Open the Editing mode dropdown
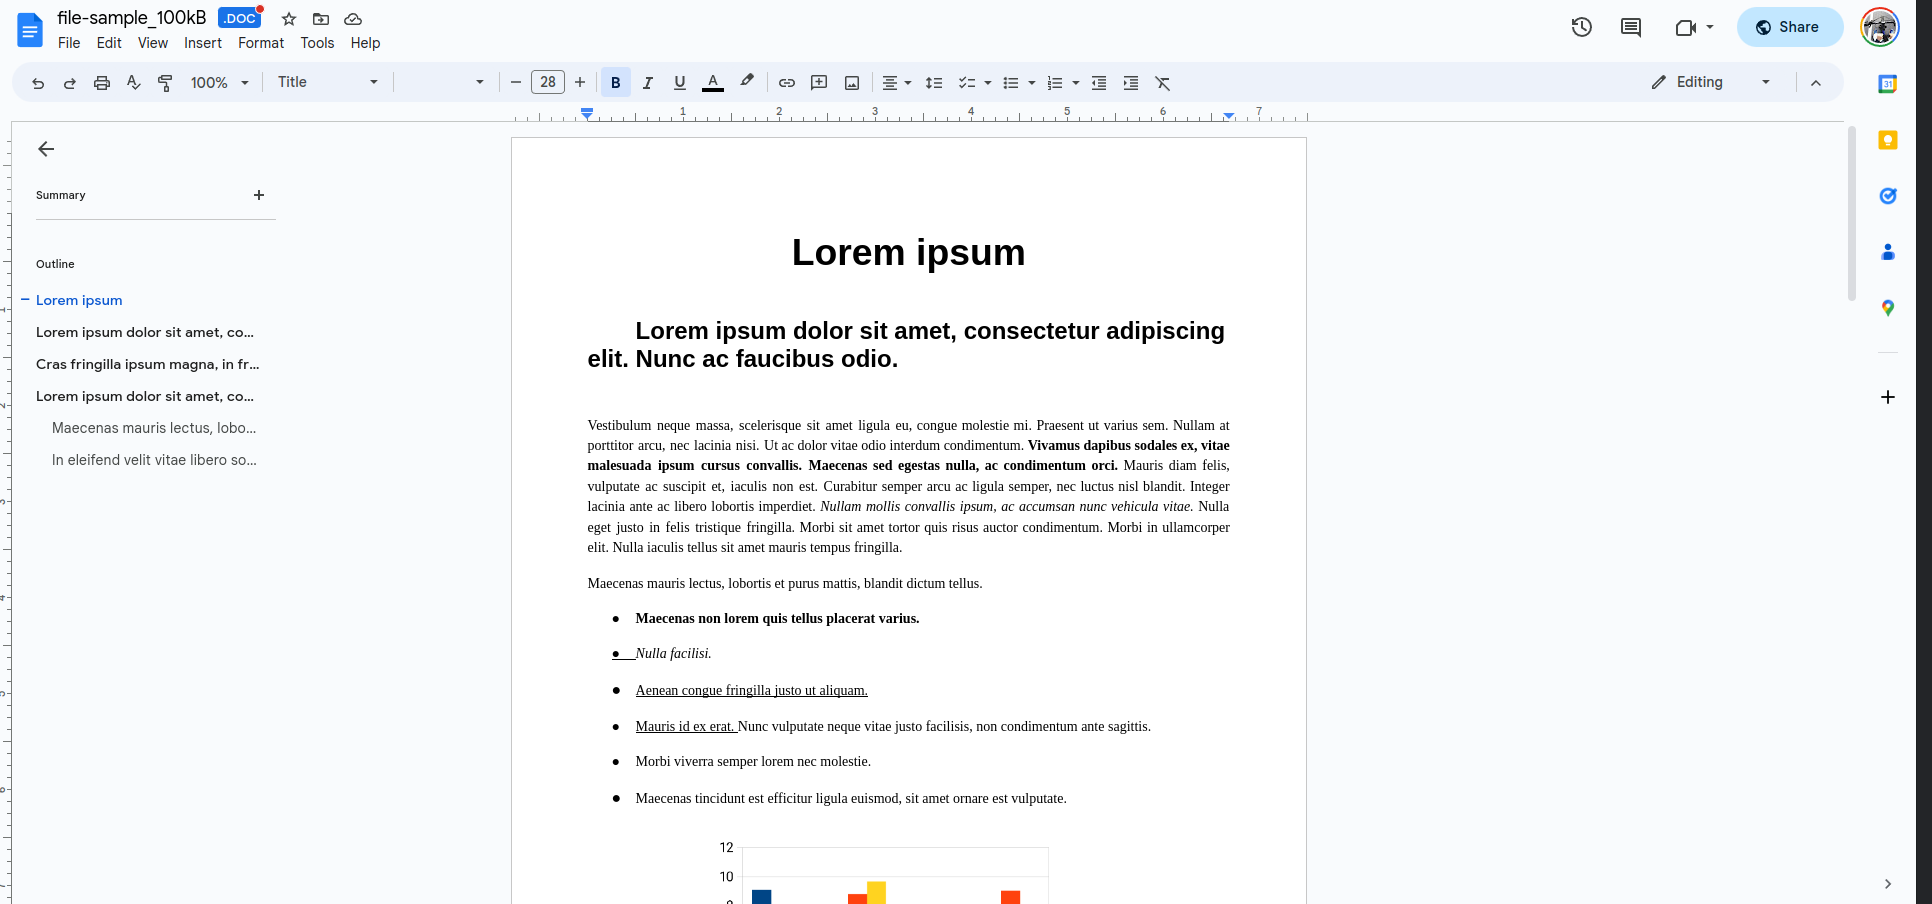 1711,82
